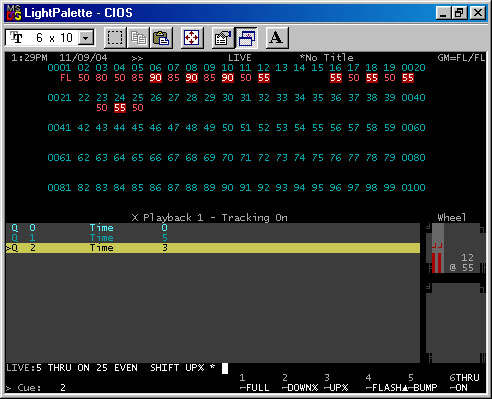Click channel 0061 header
The image size is (492, 399).
coord(59,158)
